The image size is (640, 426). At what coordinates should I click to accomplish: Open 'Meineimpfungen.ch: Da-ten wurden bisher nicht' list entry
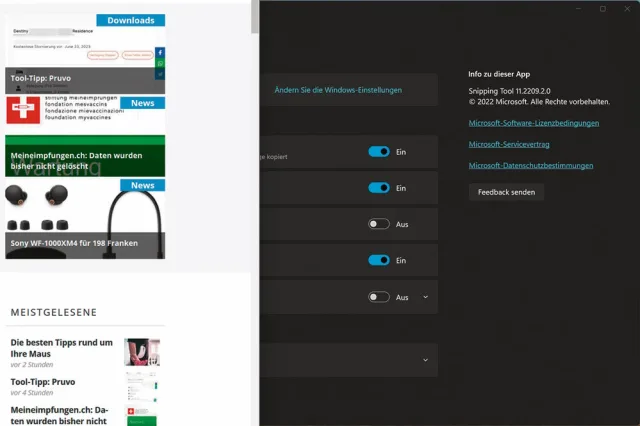[x=59, y=415]
